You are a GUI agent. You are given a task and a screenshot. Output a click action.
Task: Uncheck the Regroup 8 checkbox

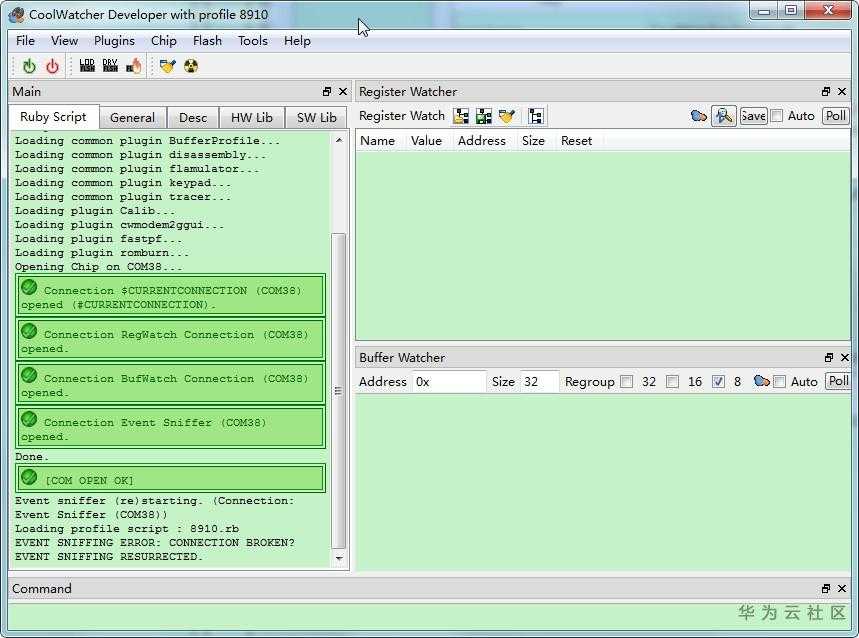(x=718, y=381)
